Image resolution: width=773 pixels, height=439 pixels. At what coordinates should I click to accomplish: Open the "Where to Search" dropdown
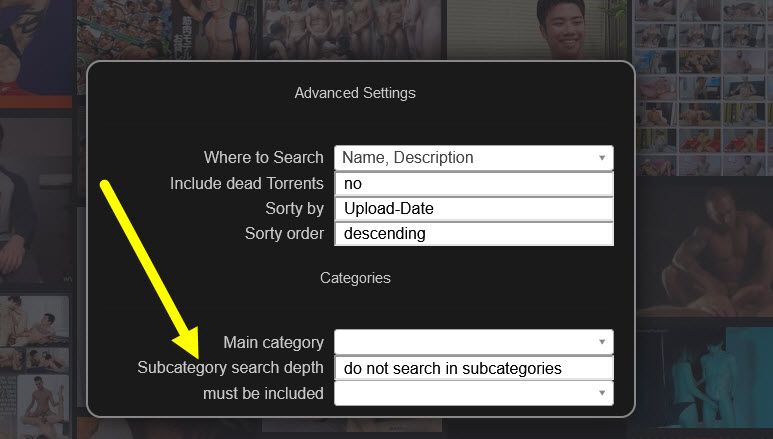(473, 158)
